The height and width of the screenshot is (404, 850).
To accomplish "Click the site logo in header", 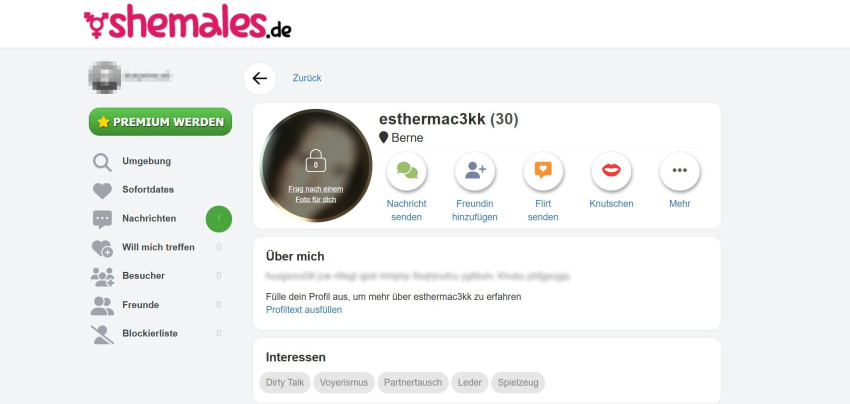I will tap(188, 23).
